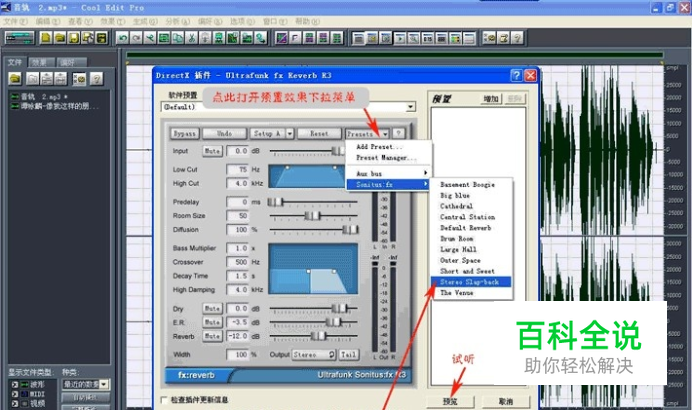
Task: Toggle the video file type filter
Action: pyautogui.click(x=15, y=403)
